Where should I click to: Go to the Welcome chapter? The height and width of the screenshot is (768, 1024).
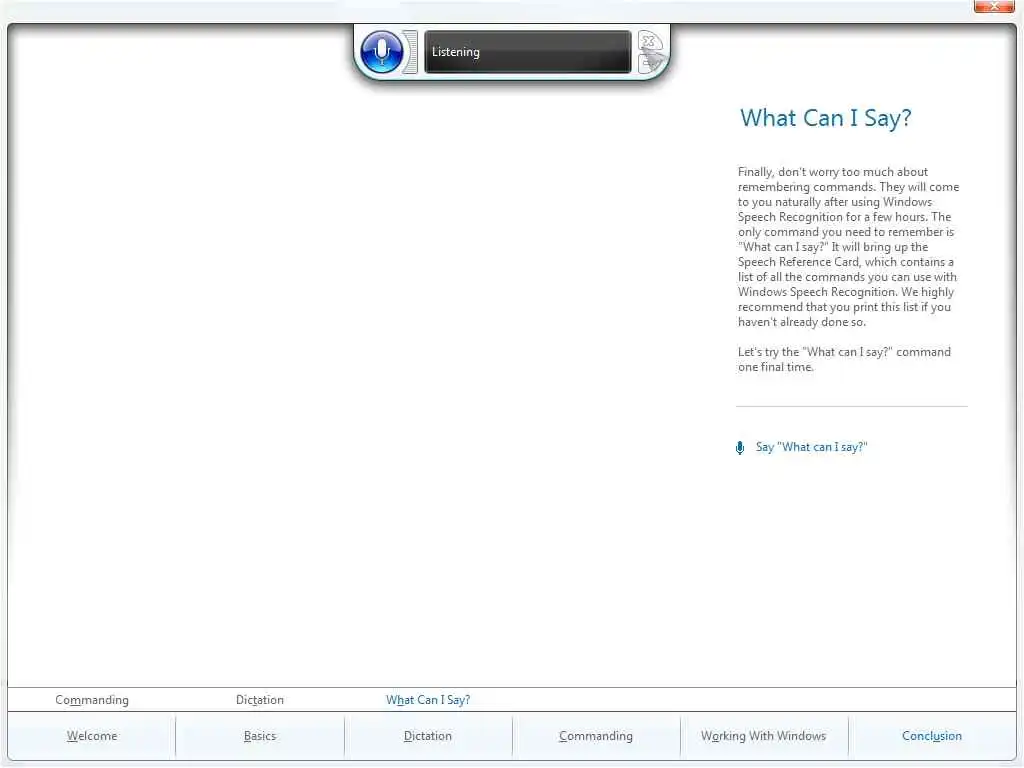point(92,736)
